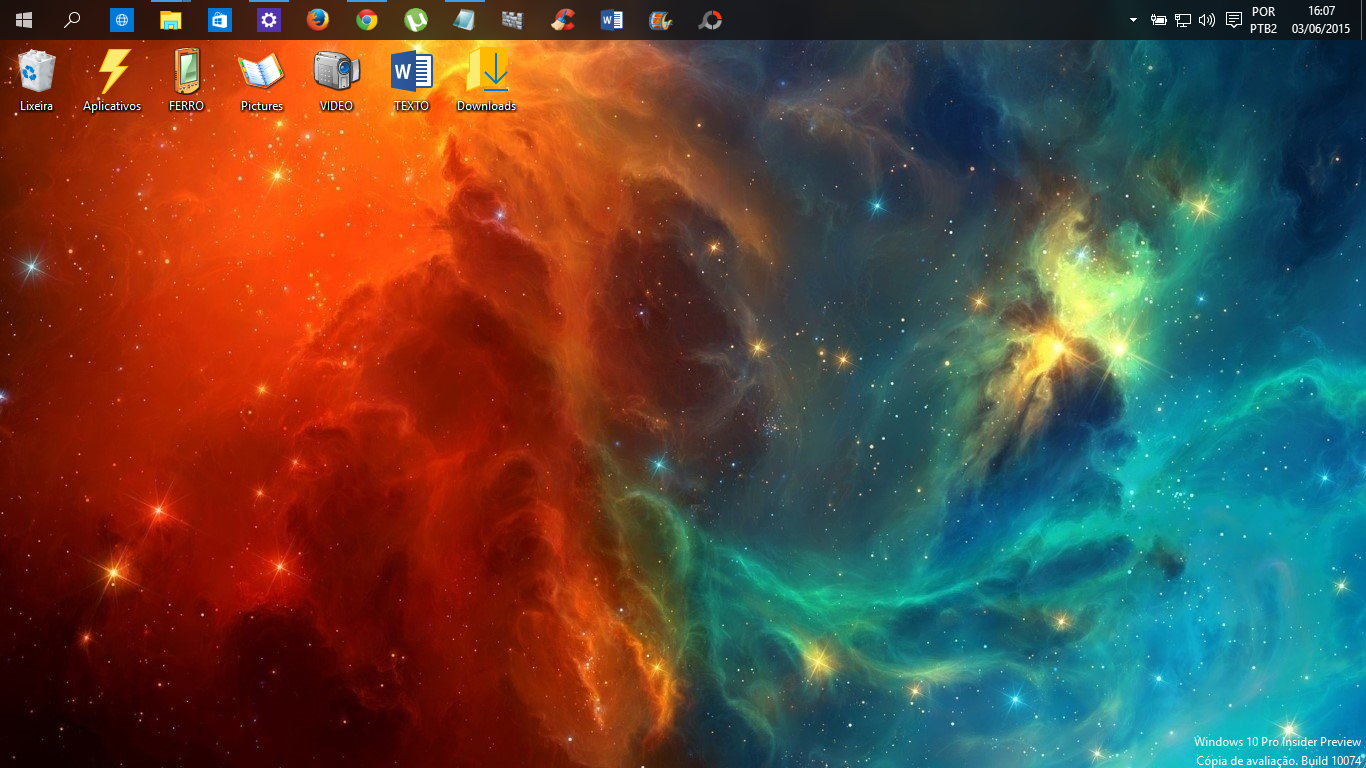This screenshot has height=768, width=1366.
Task: Open the brick wall firewall icon
Action: 513,20
